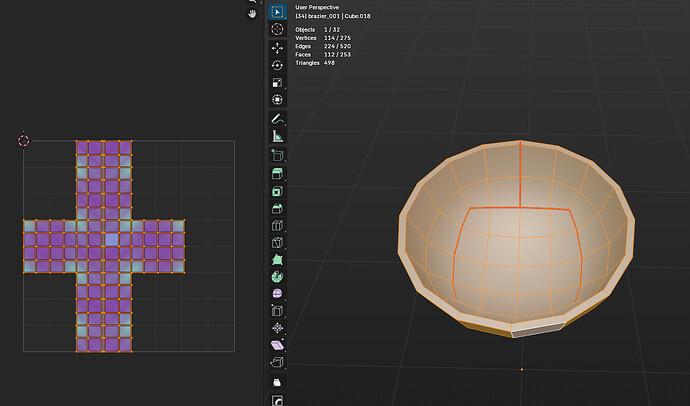This screenshot has height=406, width=690.
Task: Select the Select Box tool
Action: pyautogui.click(x=277, y=12)
